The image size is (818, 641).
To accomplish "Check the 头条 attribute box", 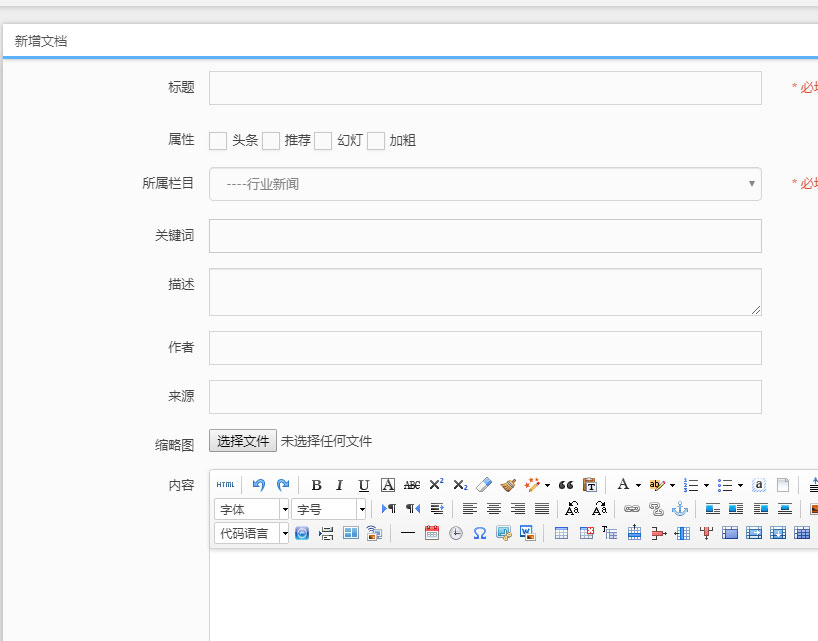I will pyautogui.click(x=218, y=141).
